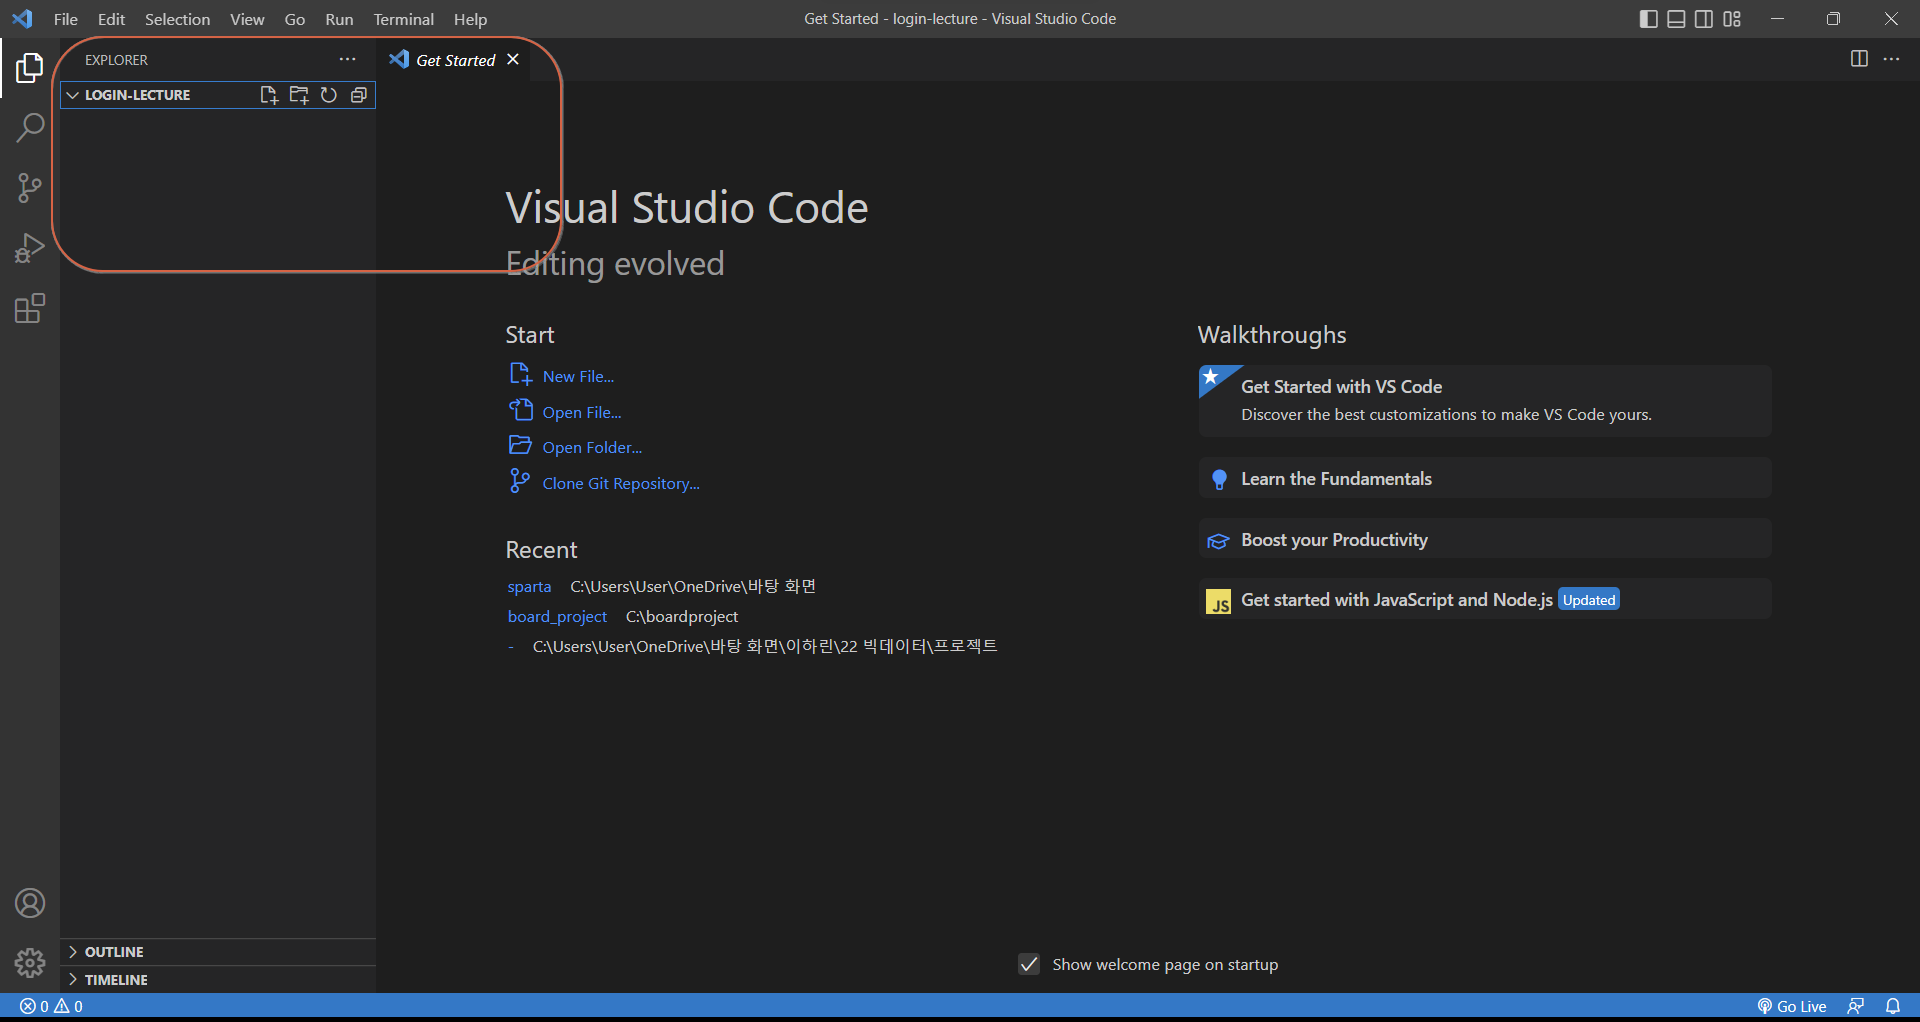The width and height of the screenshot is (1920, 1022).
Task: Open the feedback icon in status bar
Action: tap(1856, 1006)
